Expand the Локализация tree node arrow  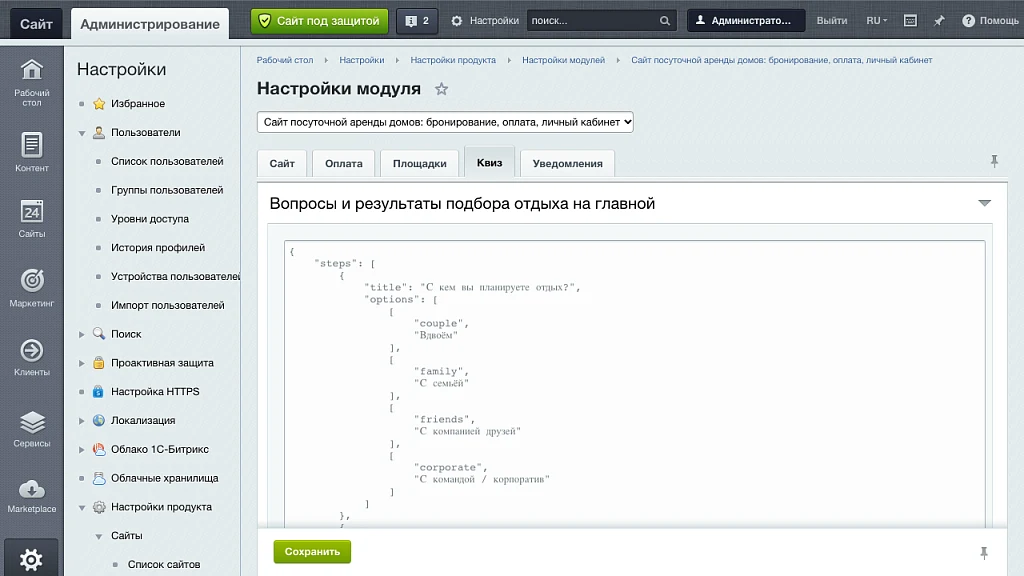tap(82, 421)
